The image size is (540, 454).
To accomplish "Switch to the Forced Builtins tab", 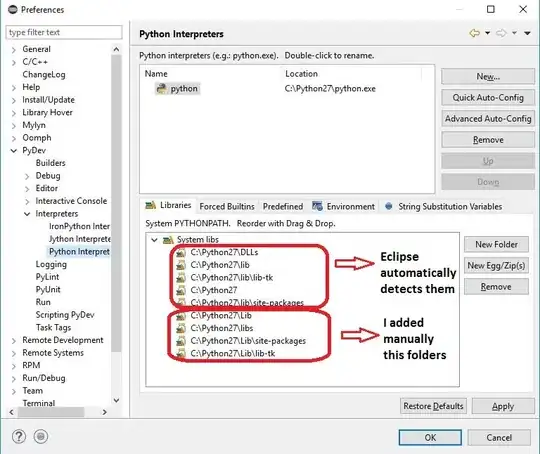I will tap(227, 206).
